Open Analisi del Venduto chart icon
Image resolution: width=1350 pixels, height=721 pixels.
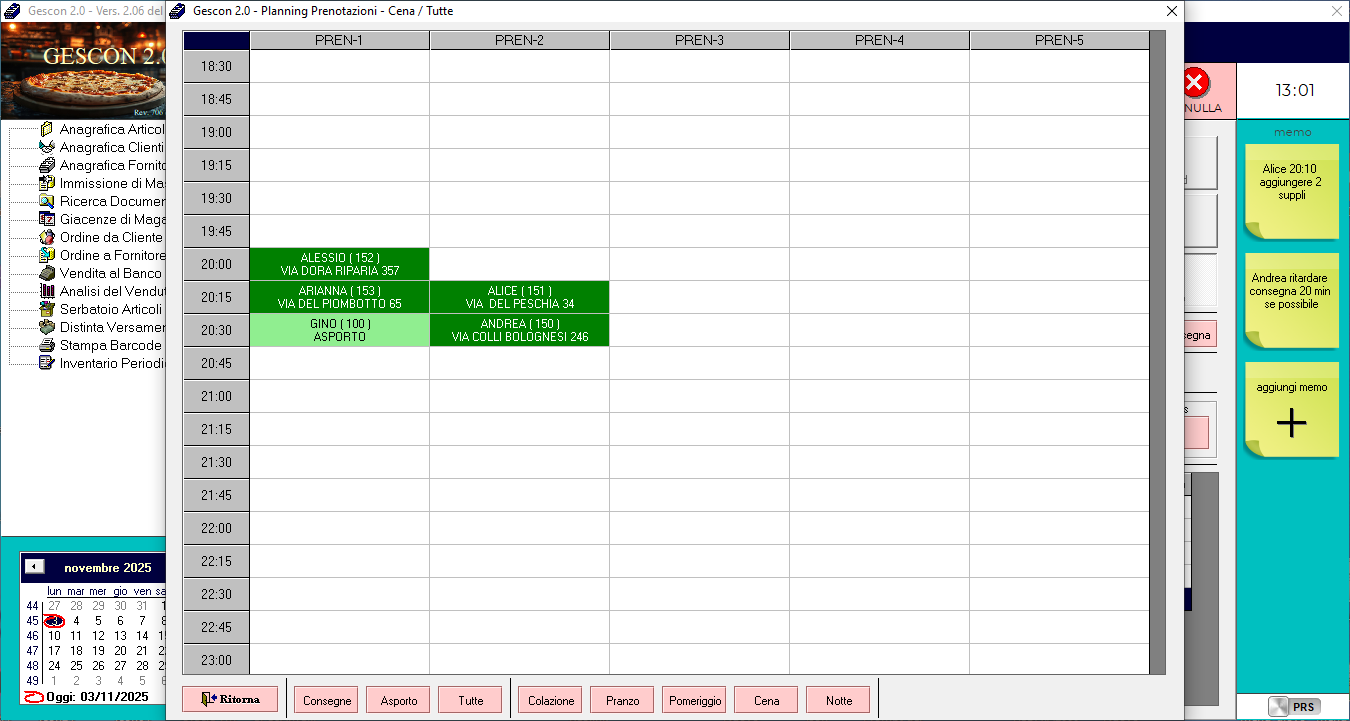[46, 291]
